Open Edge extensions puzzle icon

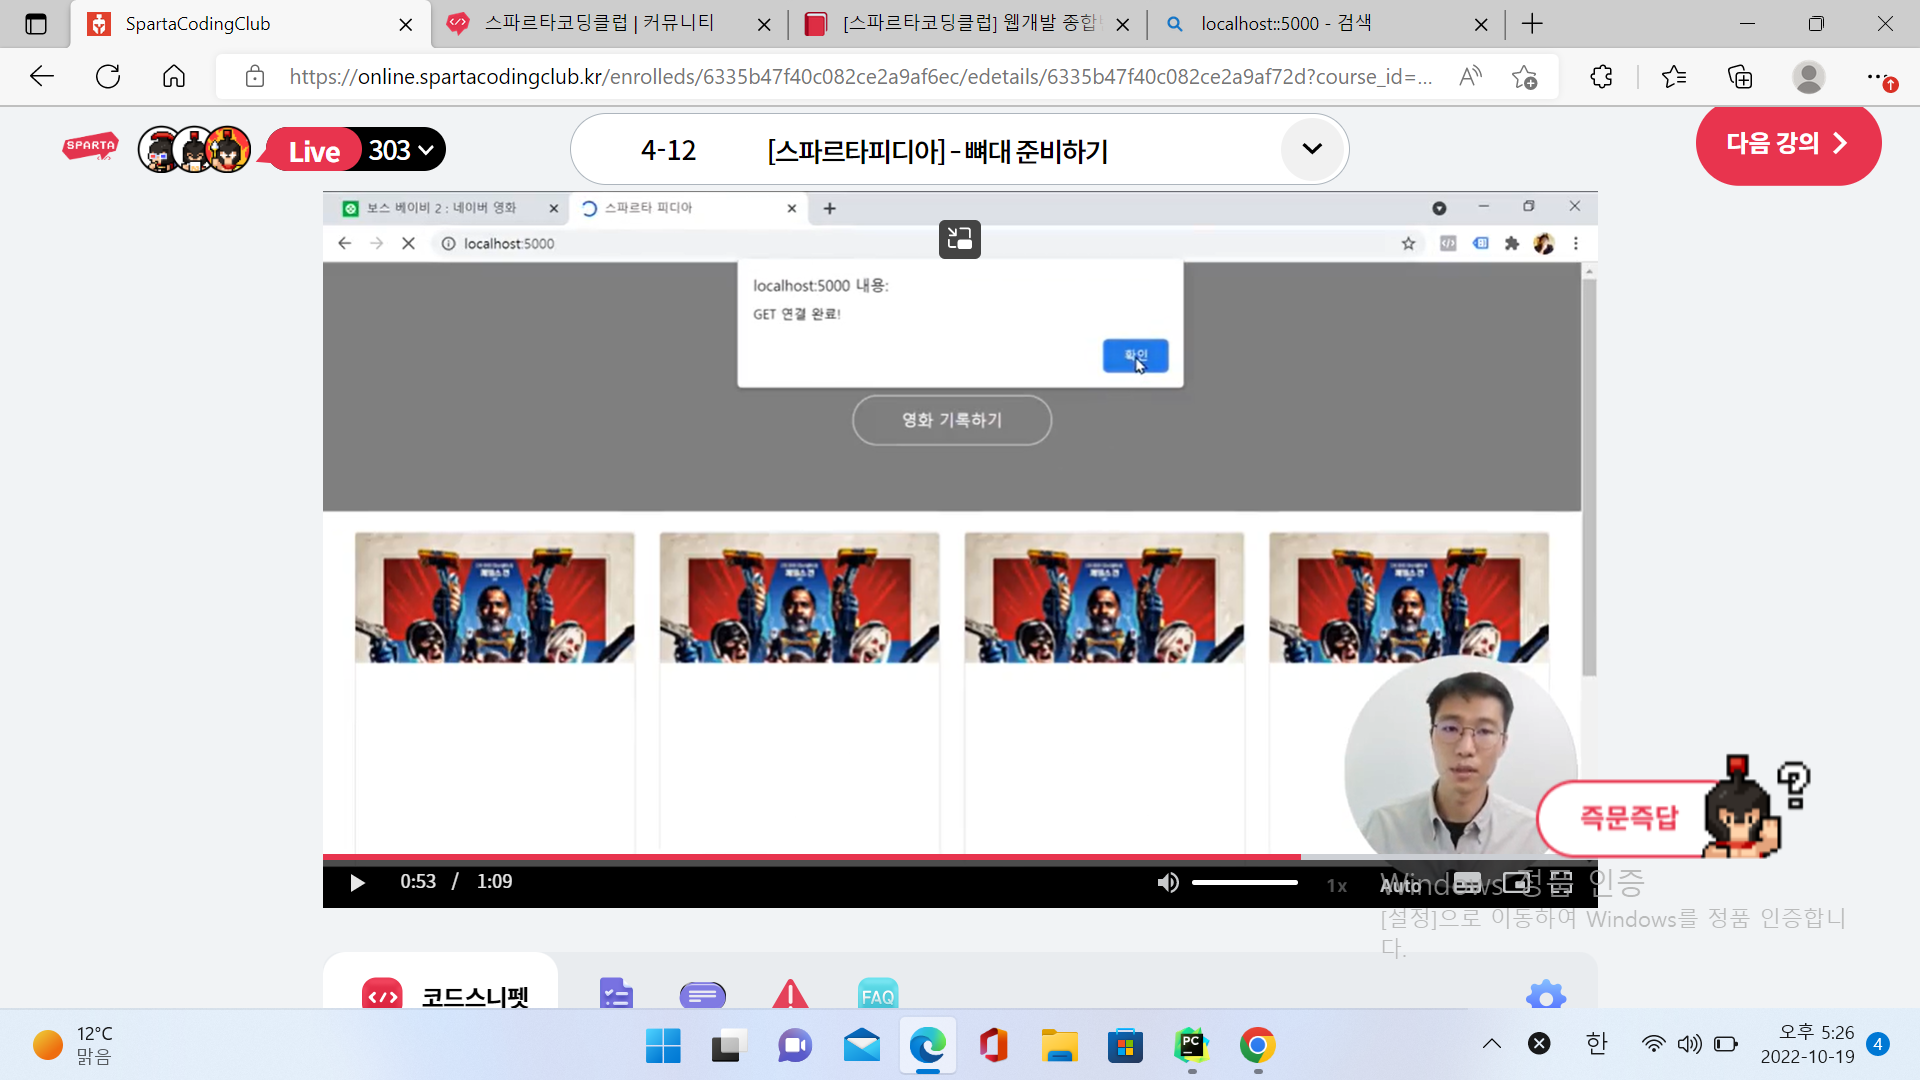[1601, 77]
